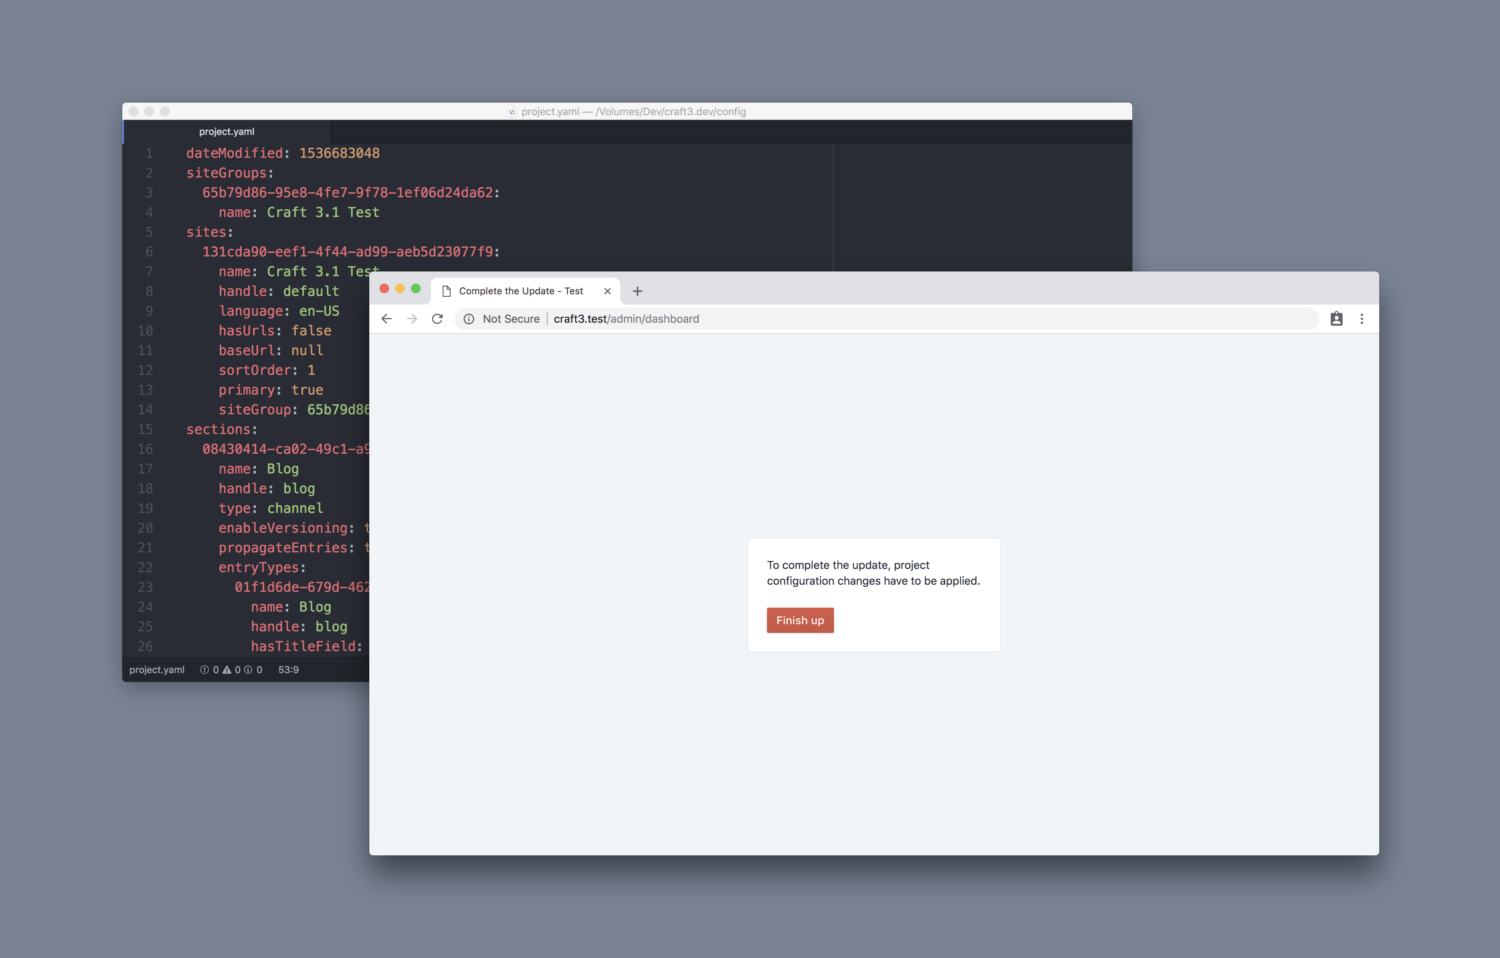1500x958 pixels.
Task: Select the project.yaml editor tab
Action: tap(227, 131)
